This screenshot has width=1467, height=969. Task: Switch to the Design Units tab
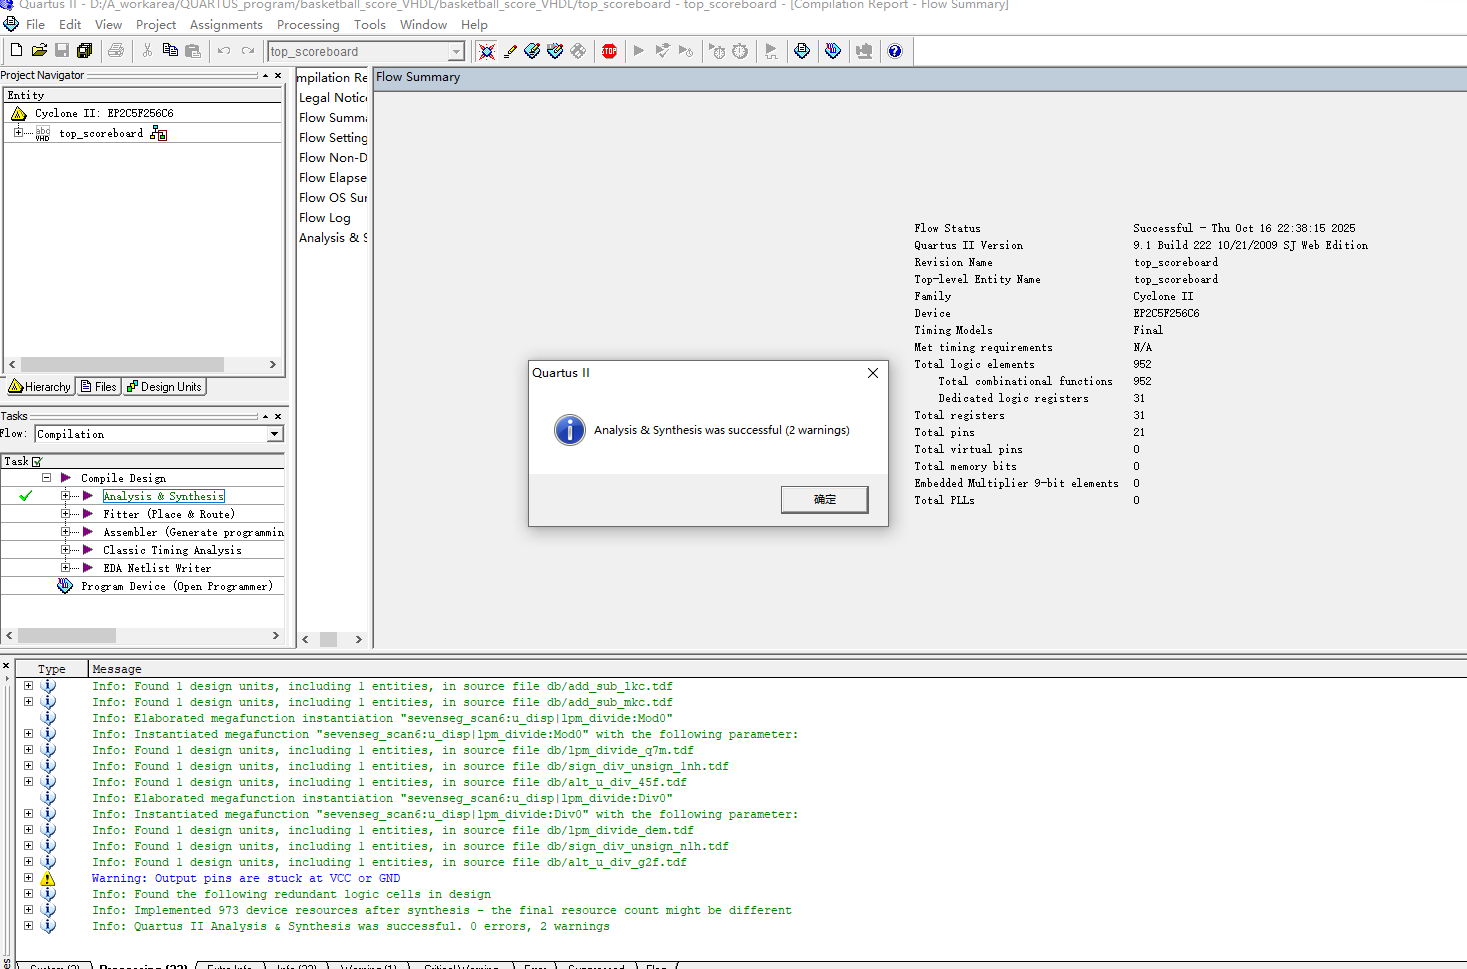click(x=164, y=387)
